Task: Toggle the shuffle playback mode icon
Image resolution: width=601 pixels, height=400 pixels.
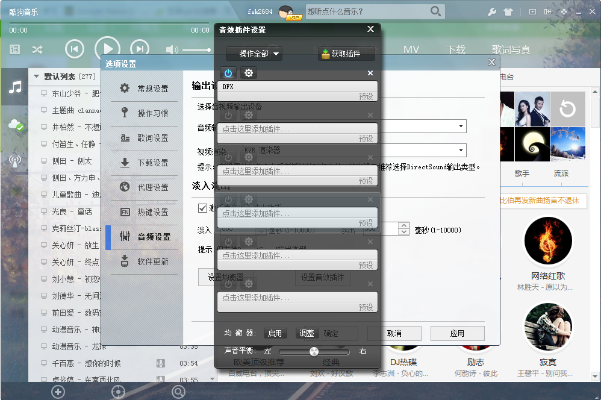Action: click(x=38, y=48)
